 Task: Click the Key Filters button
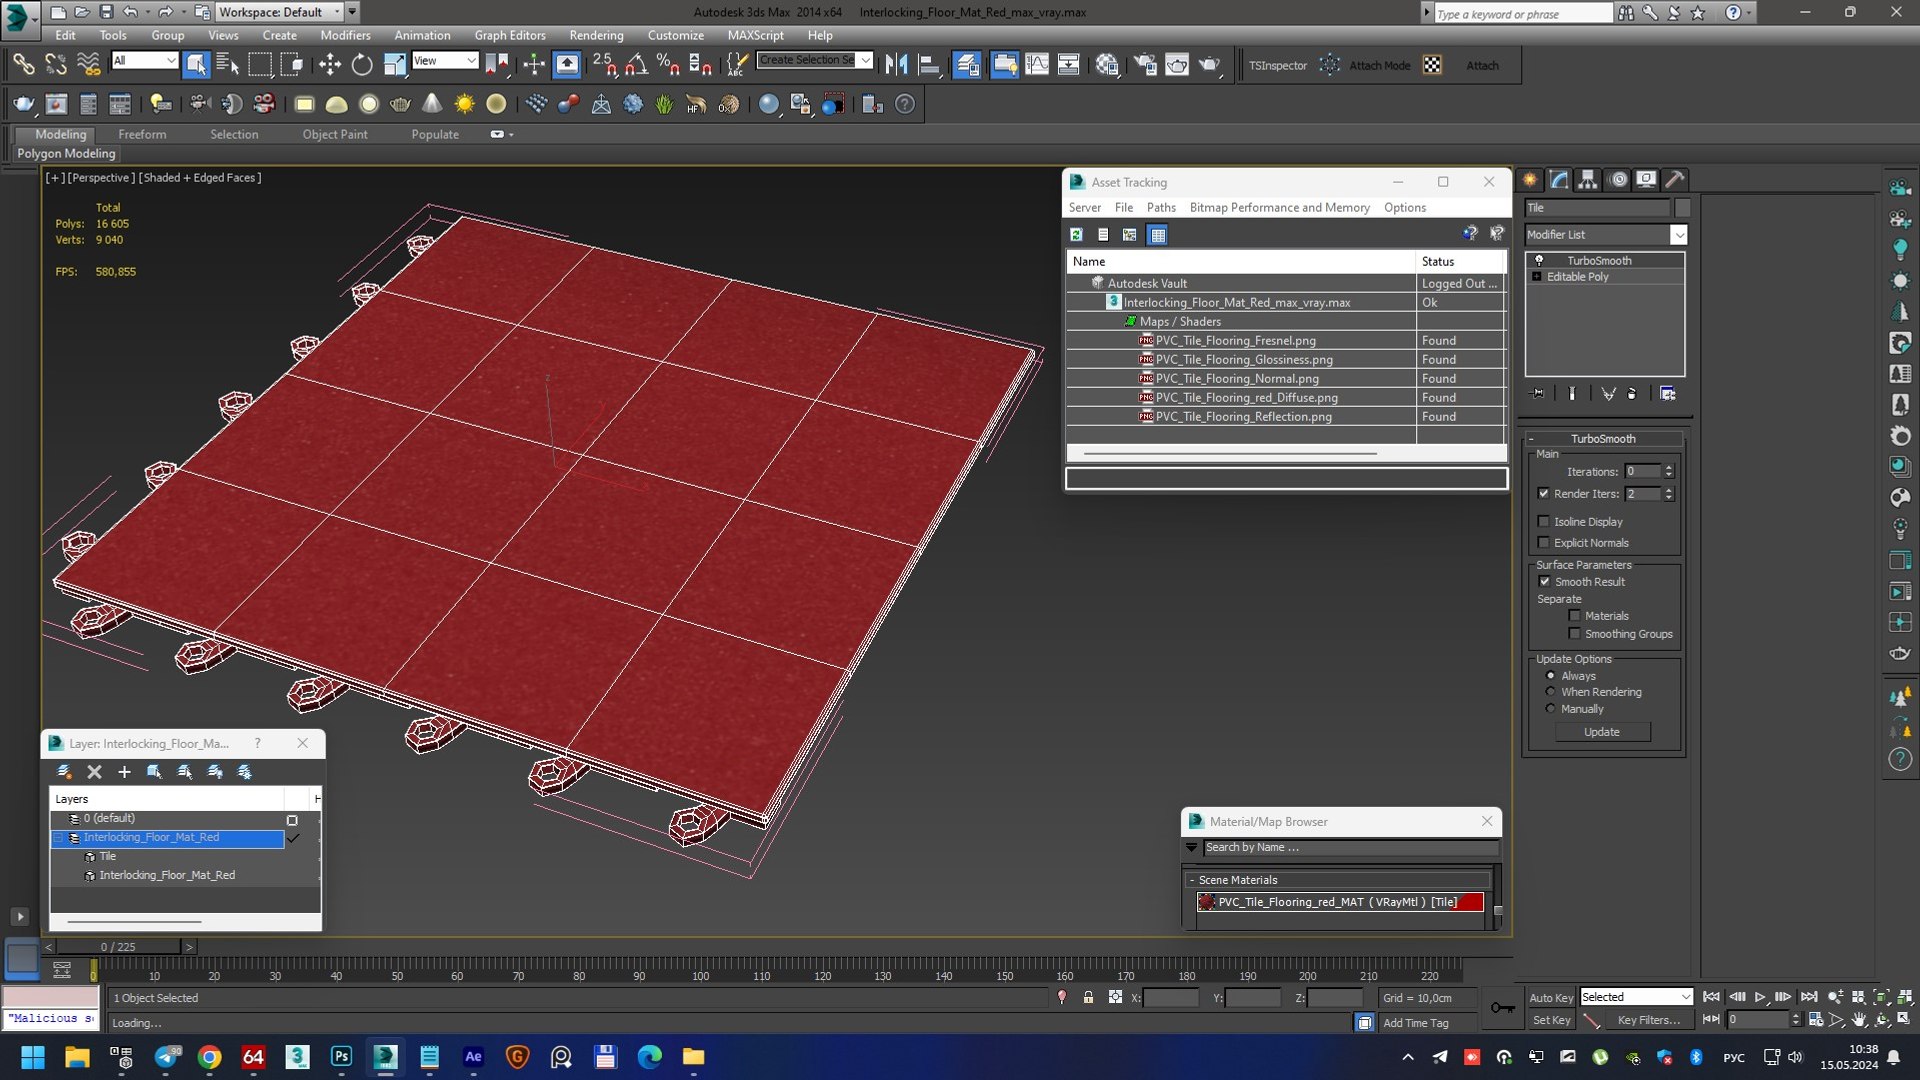(1648, 1020)
